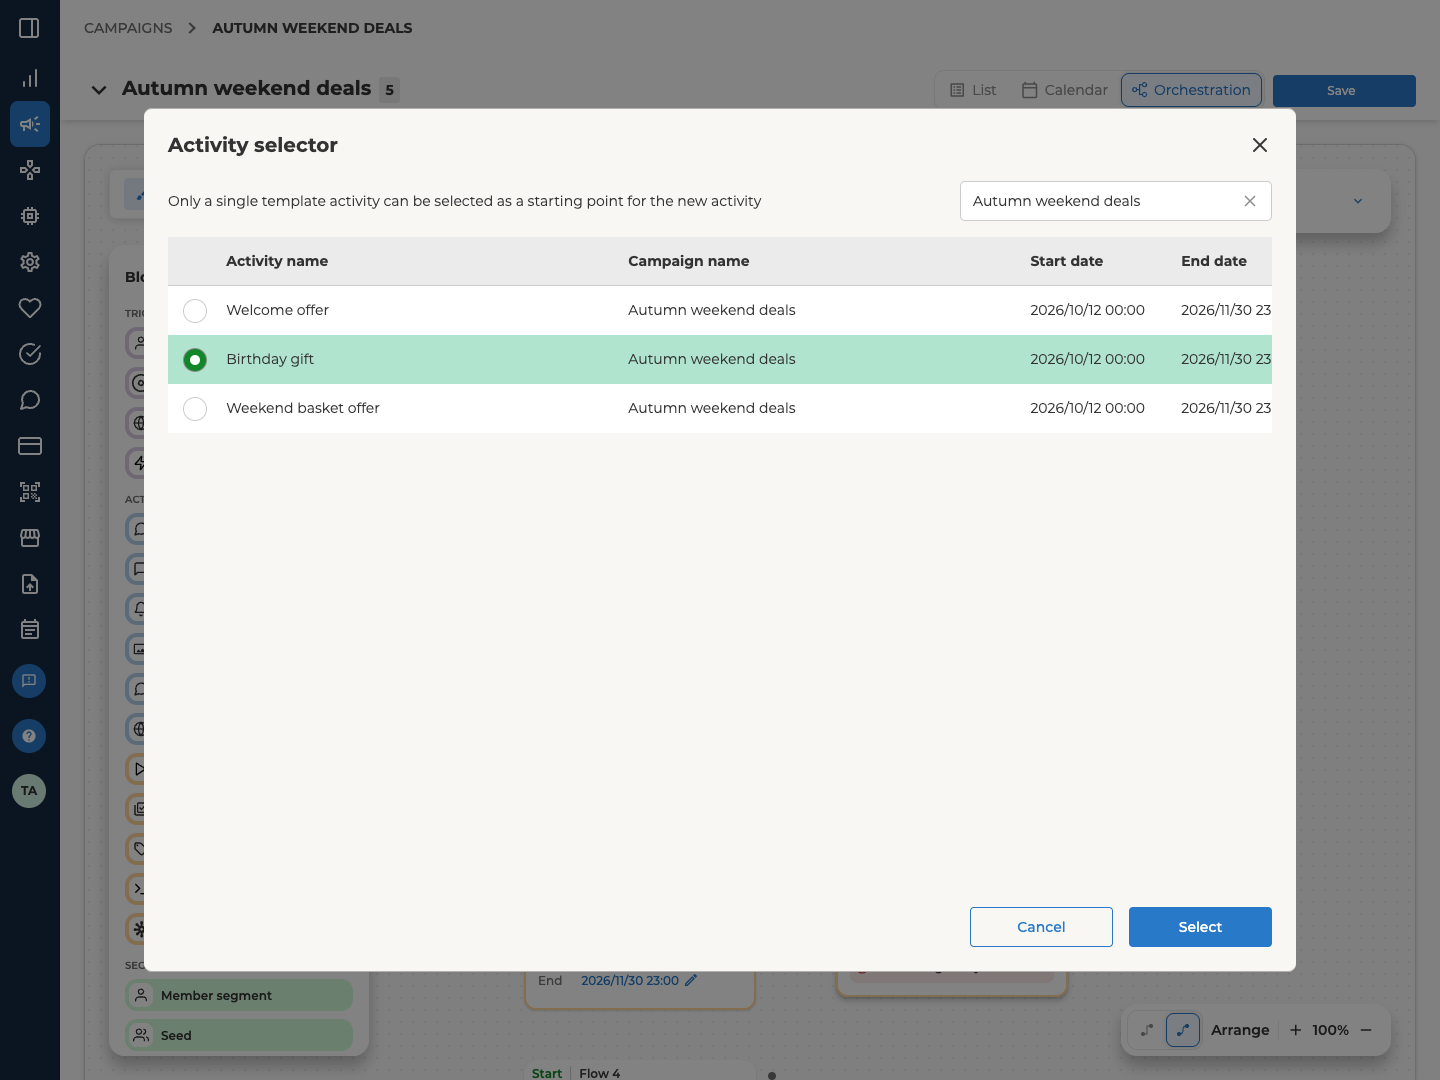Open the file upload sidebar icon
The width and height of the screenshot is (1440, 1080).
pyautogui.click(x=30, y=584)
